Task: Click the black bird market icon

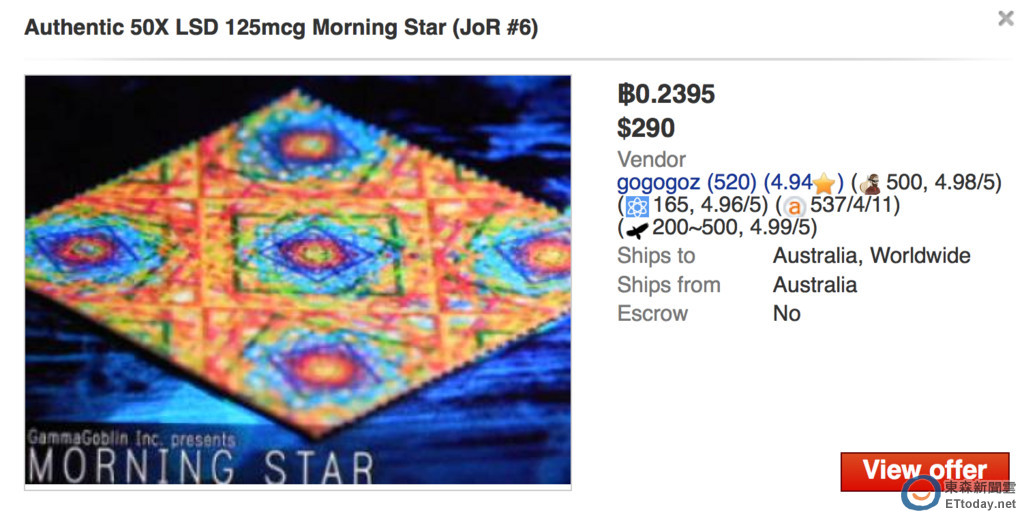Action: click(637, 229)
